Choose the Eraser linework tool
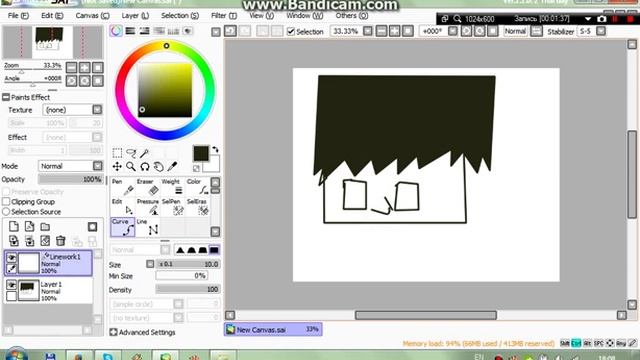The height and width of the screenshot is (360, 640). 148,187
